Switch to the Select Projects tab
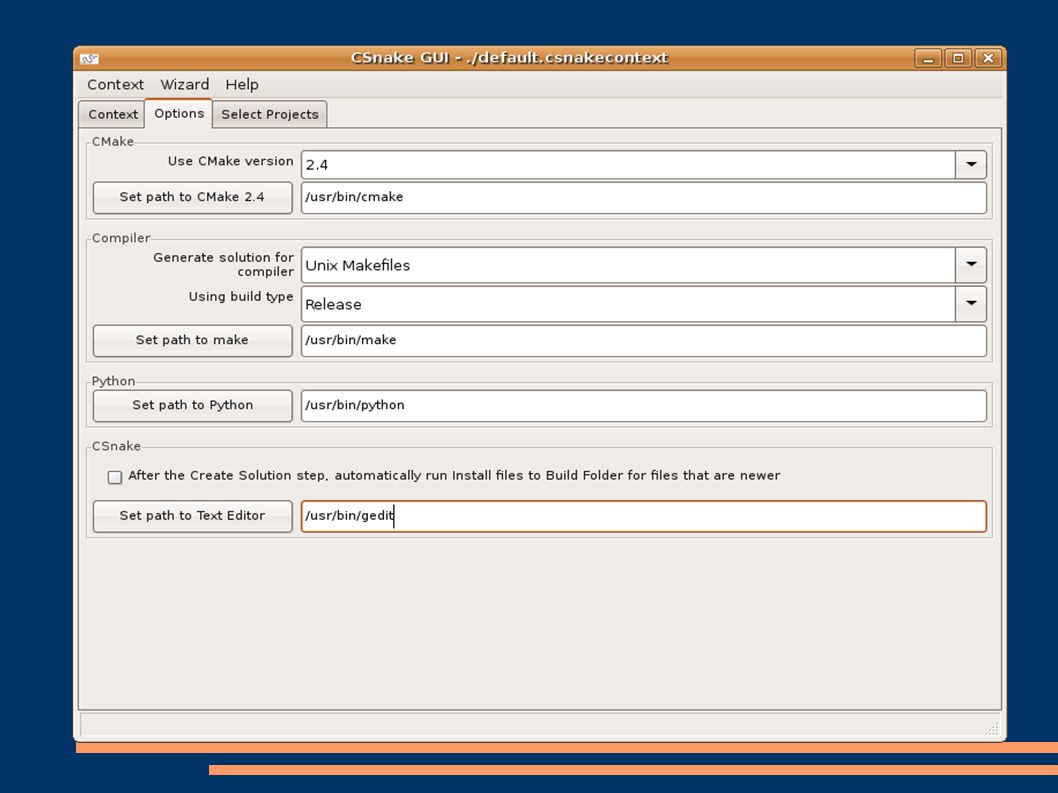The height and width of the screenshot is (793, 1058). point(270,114)
